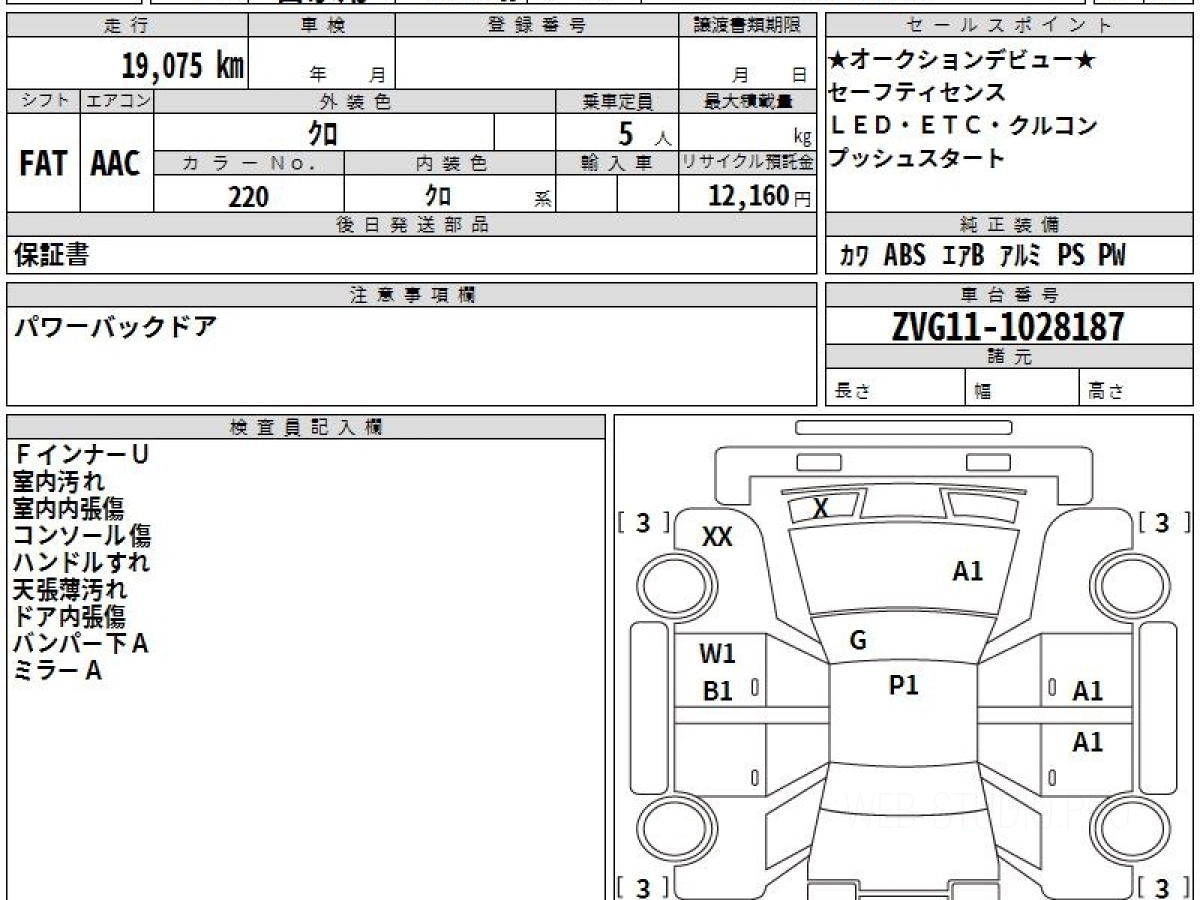Screen dimensions: 1200x900
Task: Select the アルミ equipment item
Action: [1021, 256]
